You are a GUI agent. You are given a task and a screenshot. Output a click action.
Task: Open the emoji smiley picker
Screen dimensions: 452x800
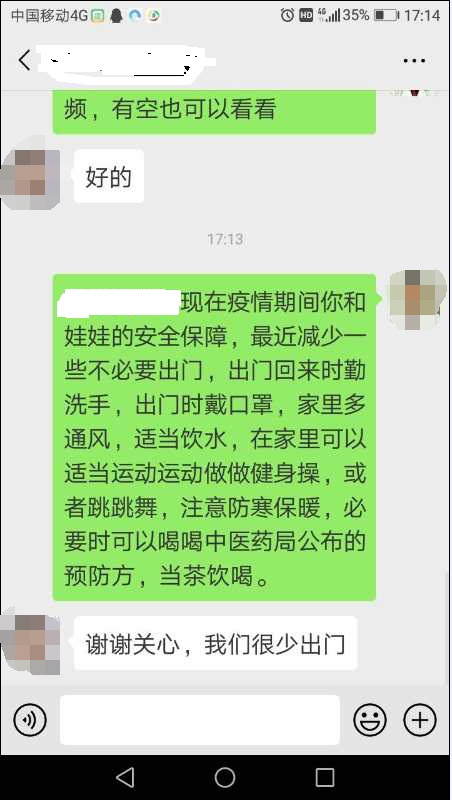click(x=370, y=720)
